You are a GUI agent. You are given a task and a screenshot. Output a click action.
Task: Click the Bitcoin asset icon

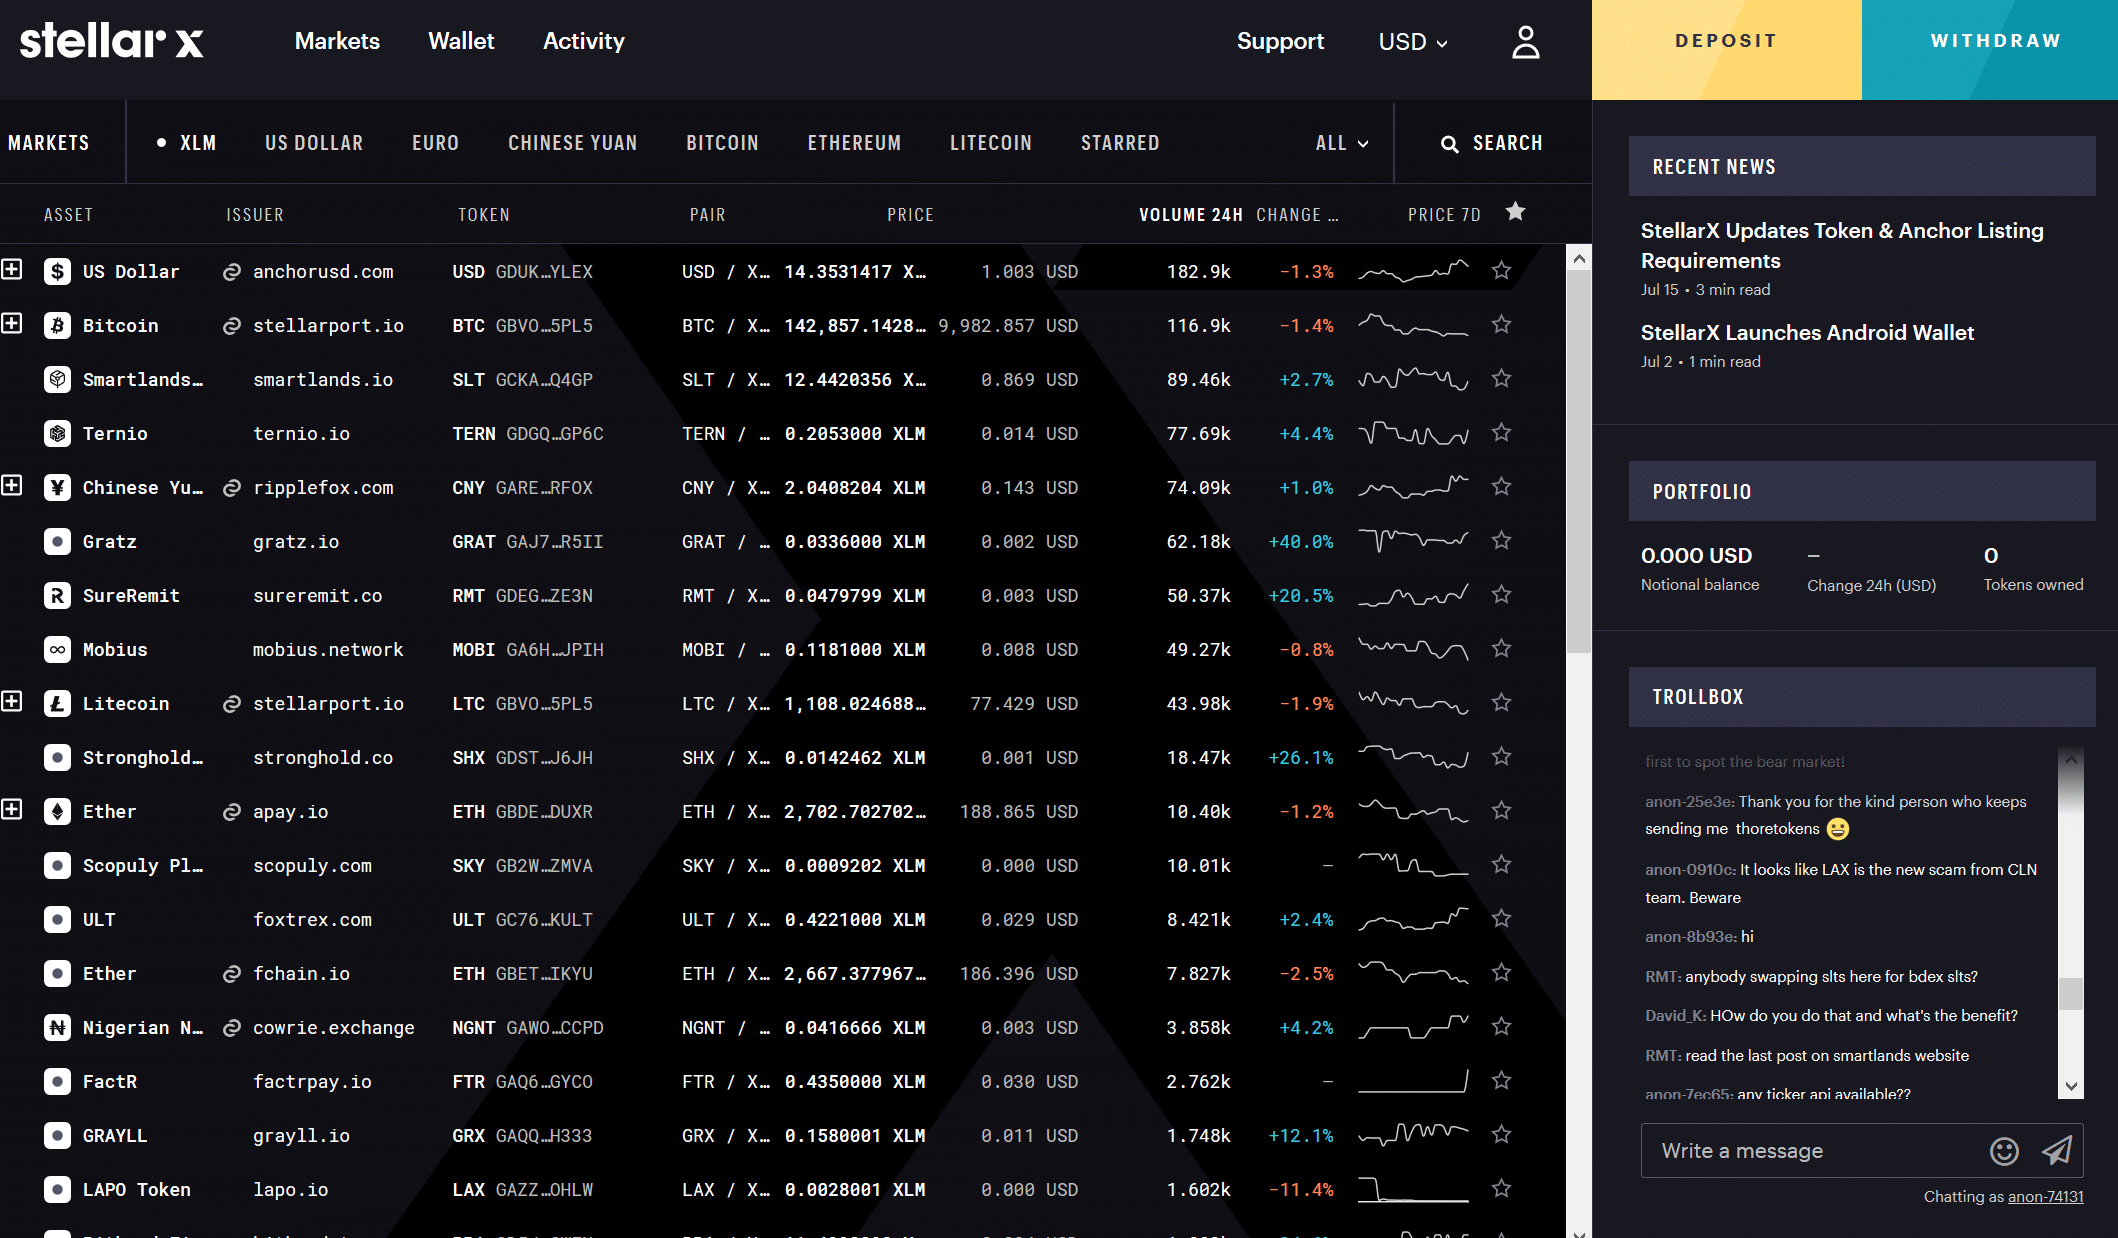(58, 325)
